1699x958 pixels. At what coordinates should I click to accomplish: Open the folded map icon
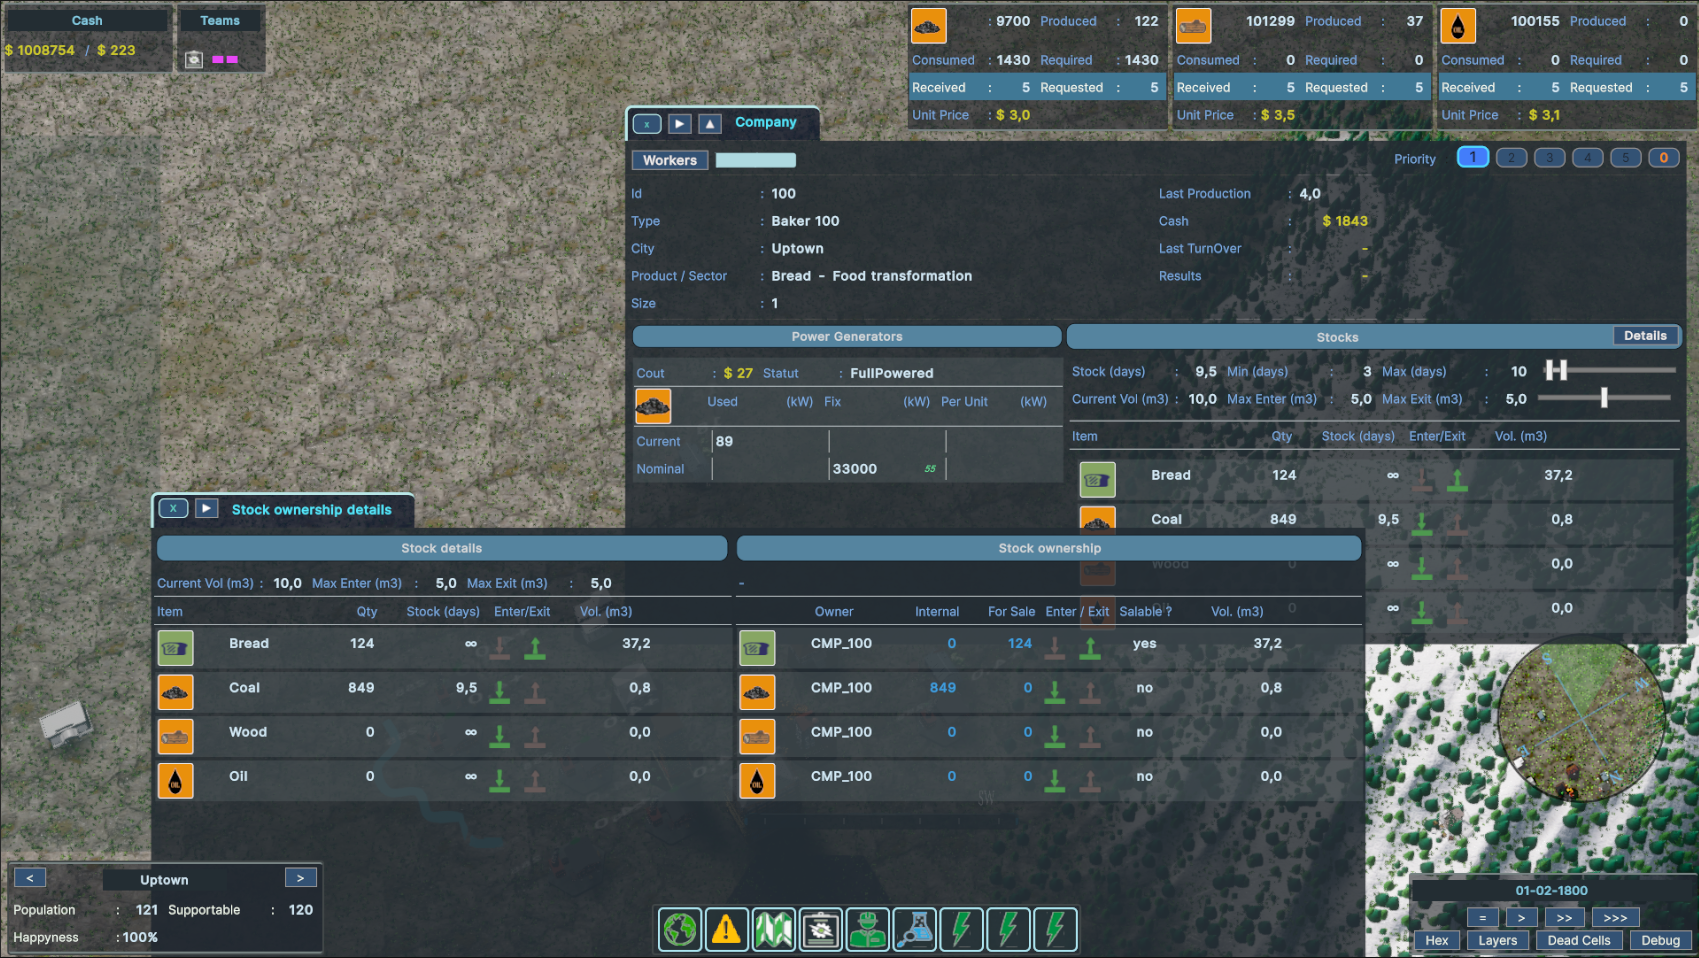(x=774, y=929)
